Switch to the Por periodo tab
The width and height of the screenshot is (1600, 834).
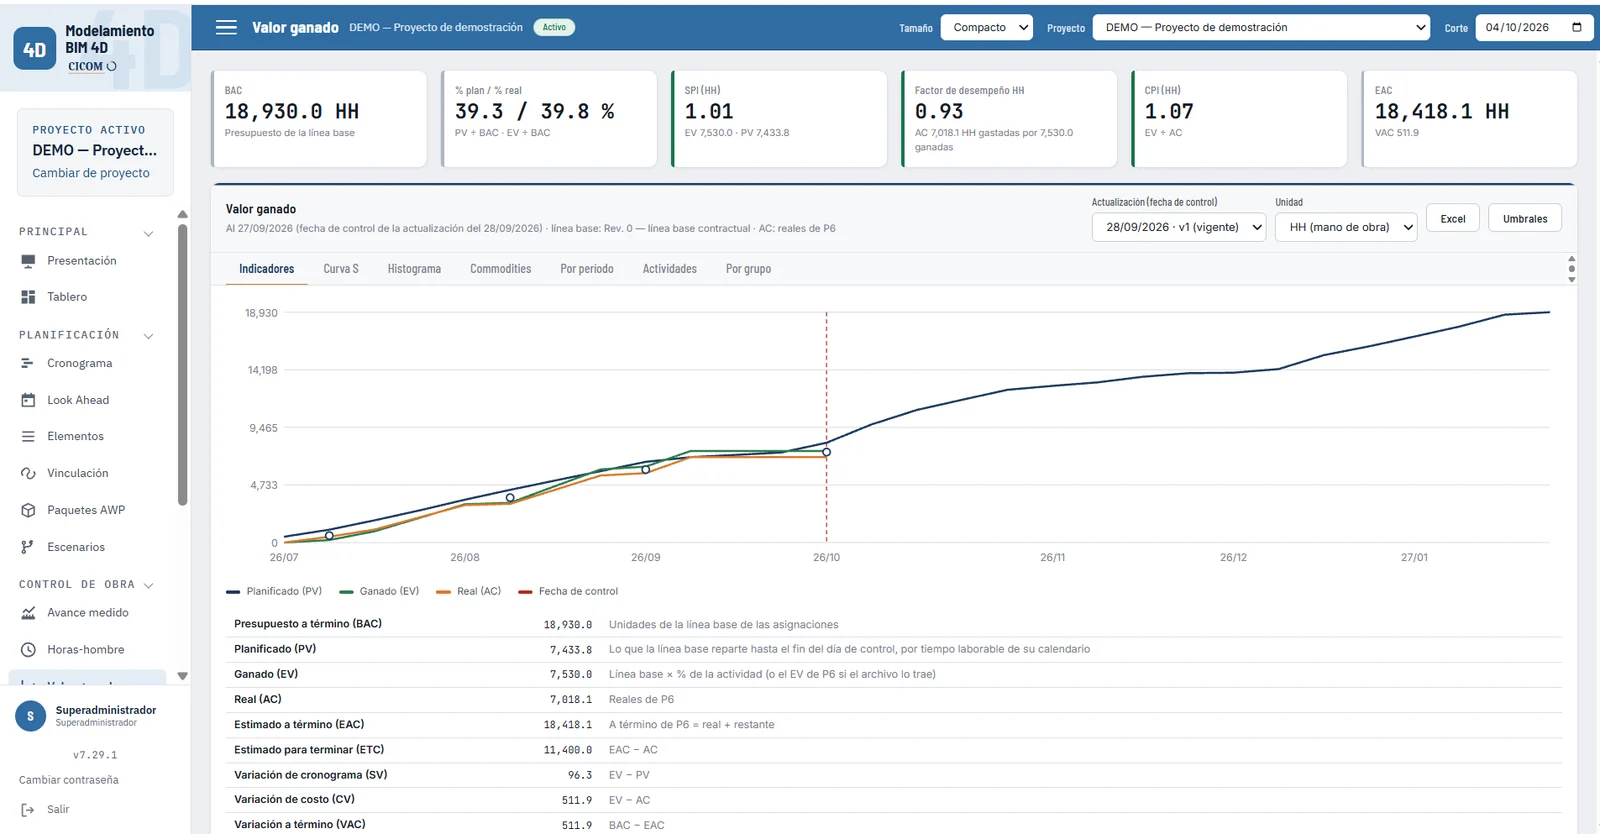point(587,269)
